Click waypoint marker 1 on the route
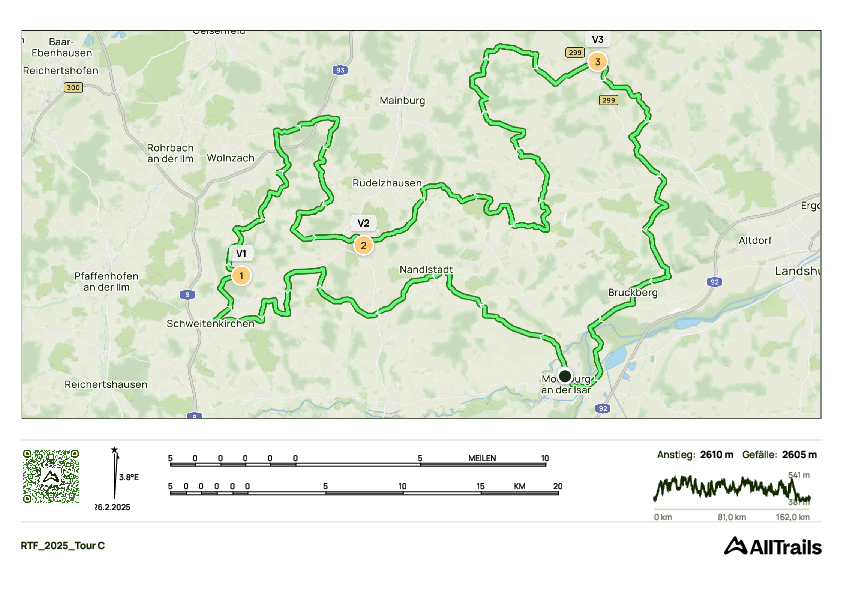This screenshot has height=596, width=843. (241, 276)
